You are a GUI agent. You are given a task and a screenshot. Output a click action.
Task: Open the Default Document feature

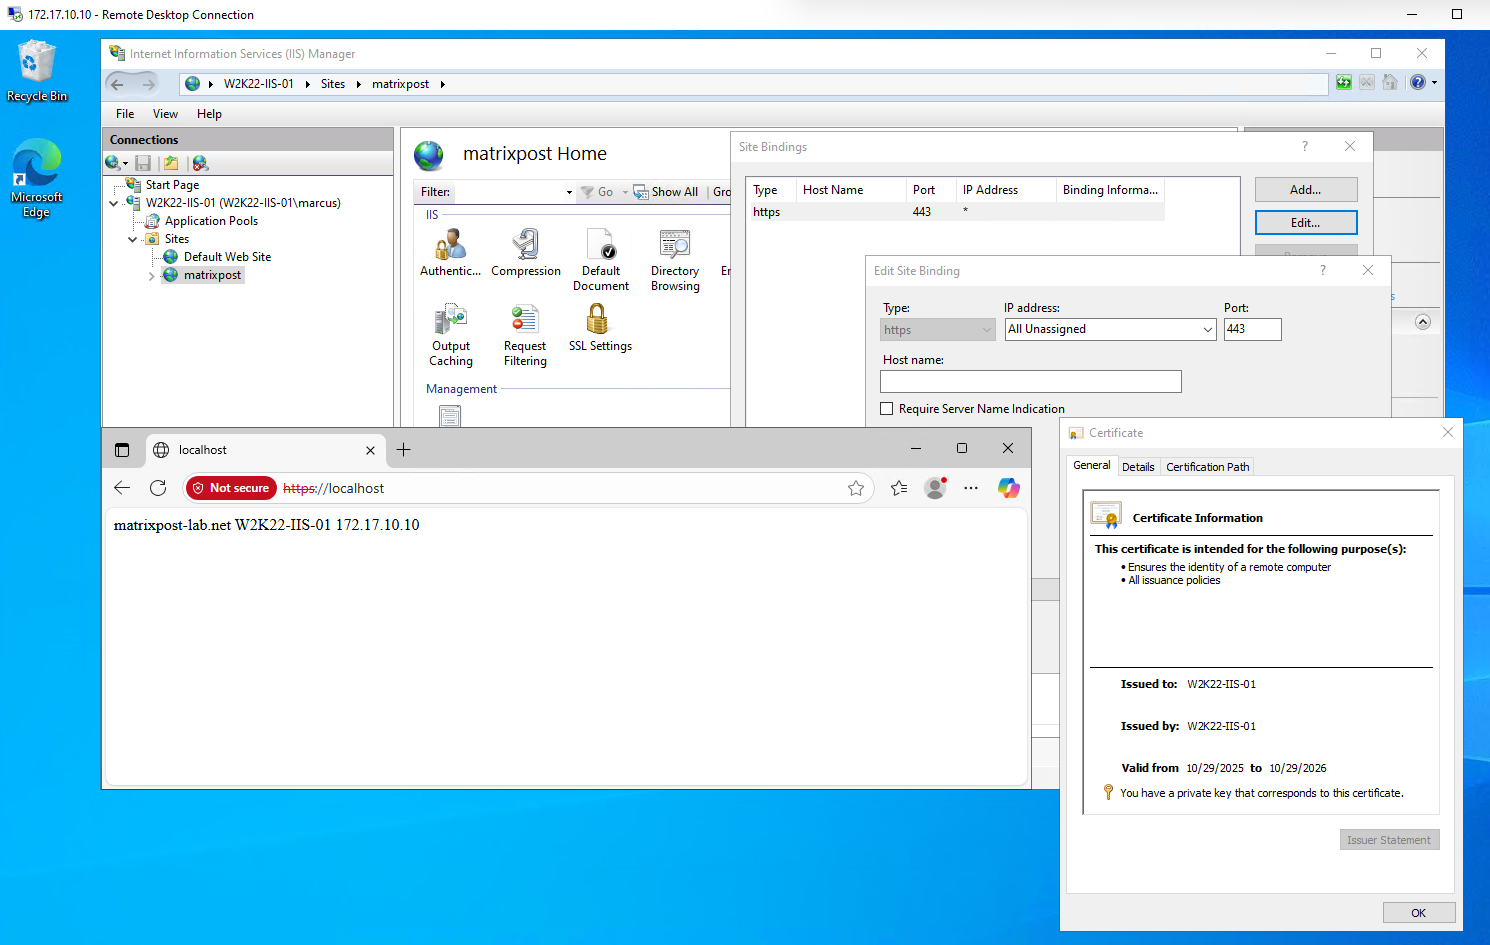tap(601, 245)
